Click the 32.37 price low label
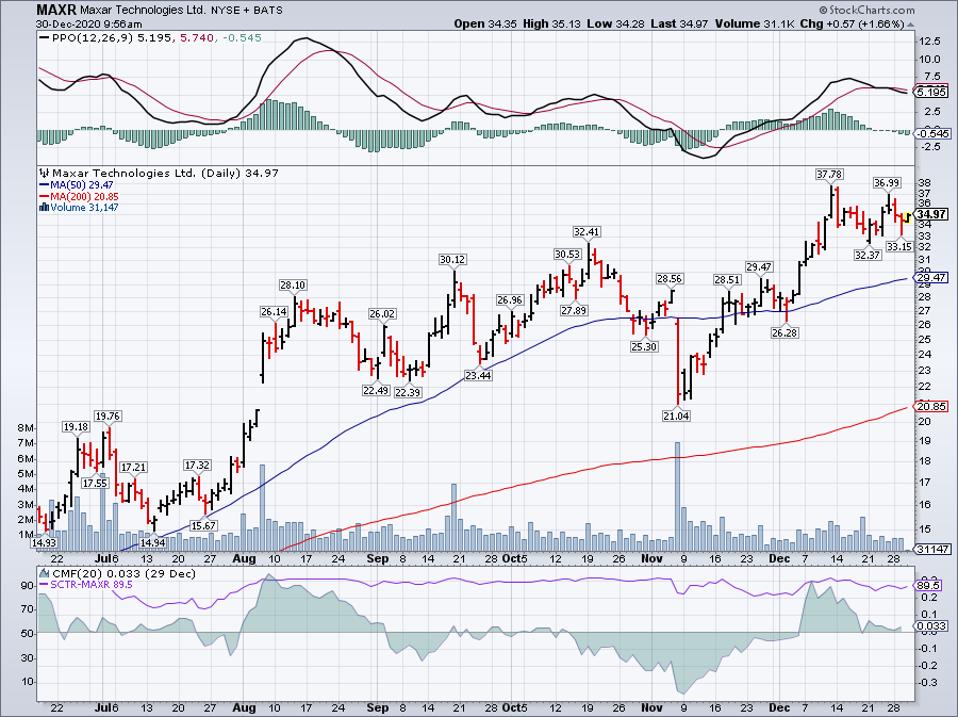 (867, 255)
